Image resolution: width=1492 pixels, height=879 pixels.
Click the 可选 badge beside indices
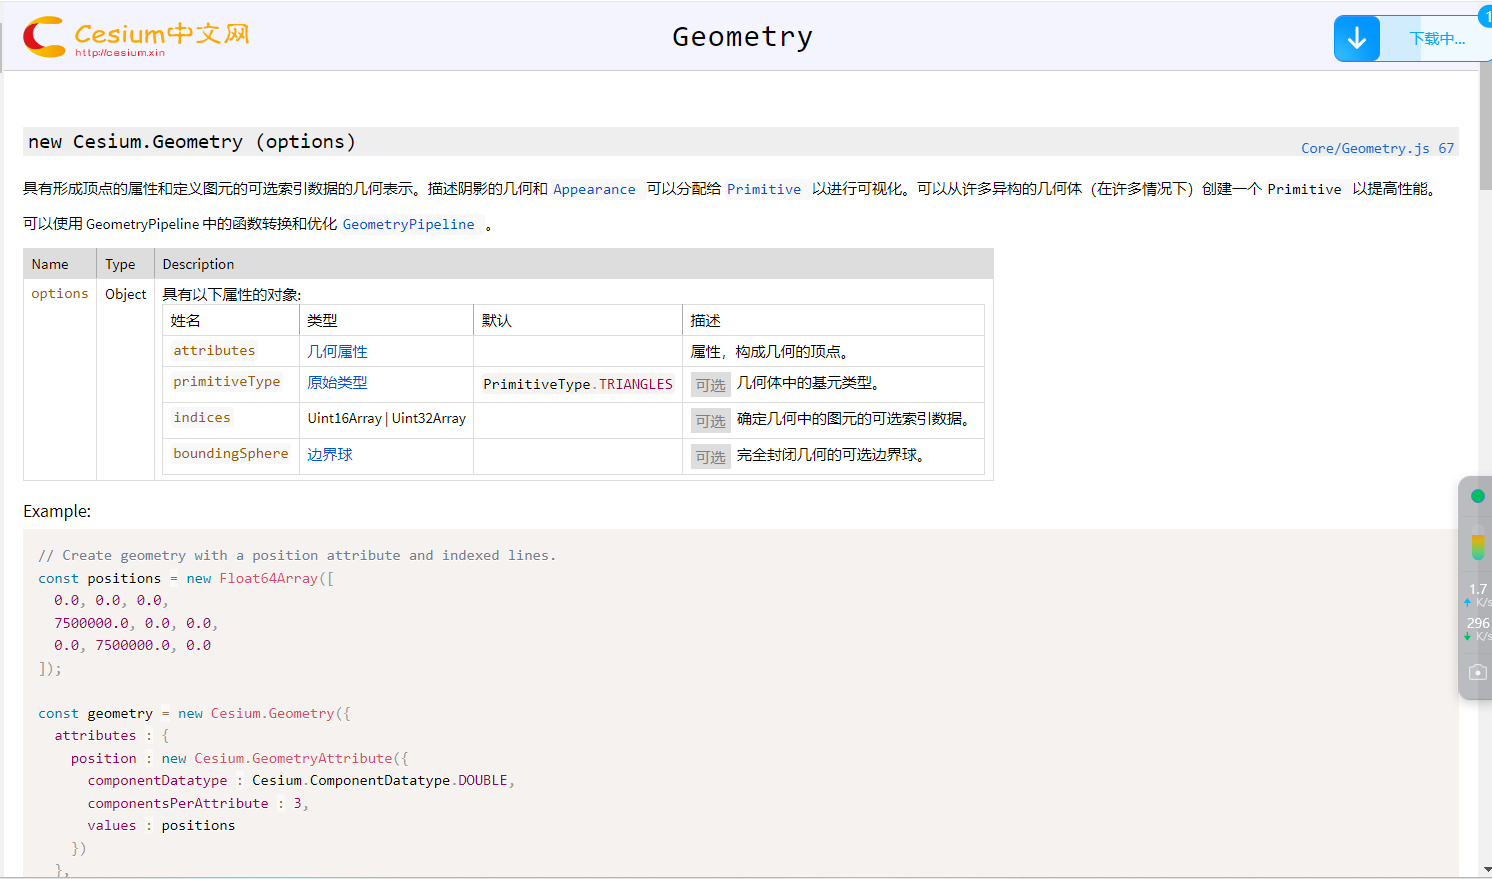point(710,420)
